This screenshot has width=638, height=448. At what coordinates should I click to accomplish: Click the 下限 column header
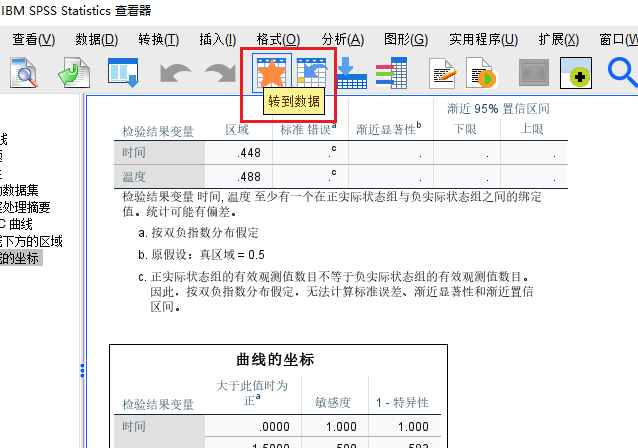[465, 129]
